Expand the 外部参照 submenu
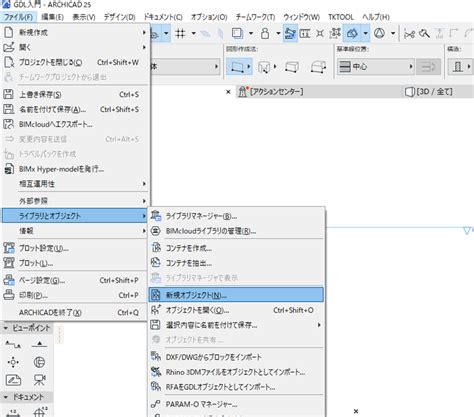Screen dimensions: 474x417 coord(75,201)
